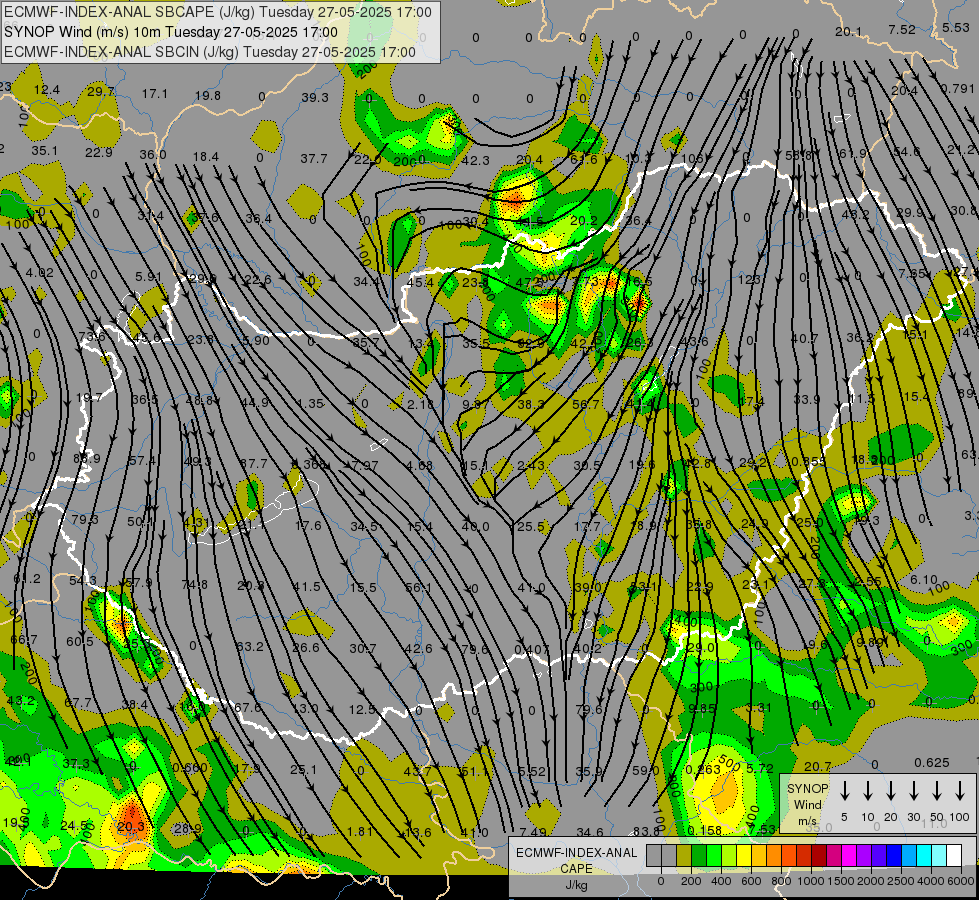The height and width of the screenshot is (900, 979).
Task: Click the map value '1.35'
Action: click(310, 403)
